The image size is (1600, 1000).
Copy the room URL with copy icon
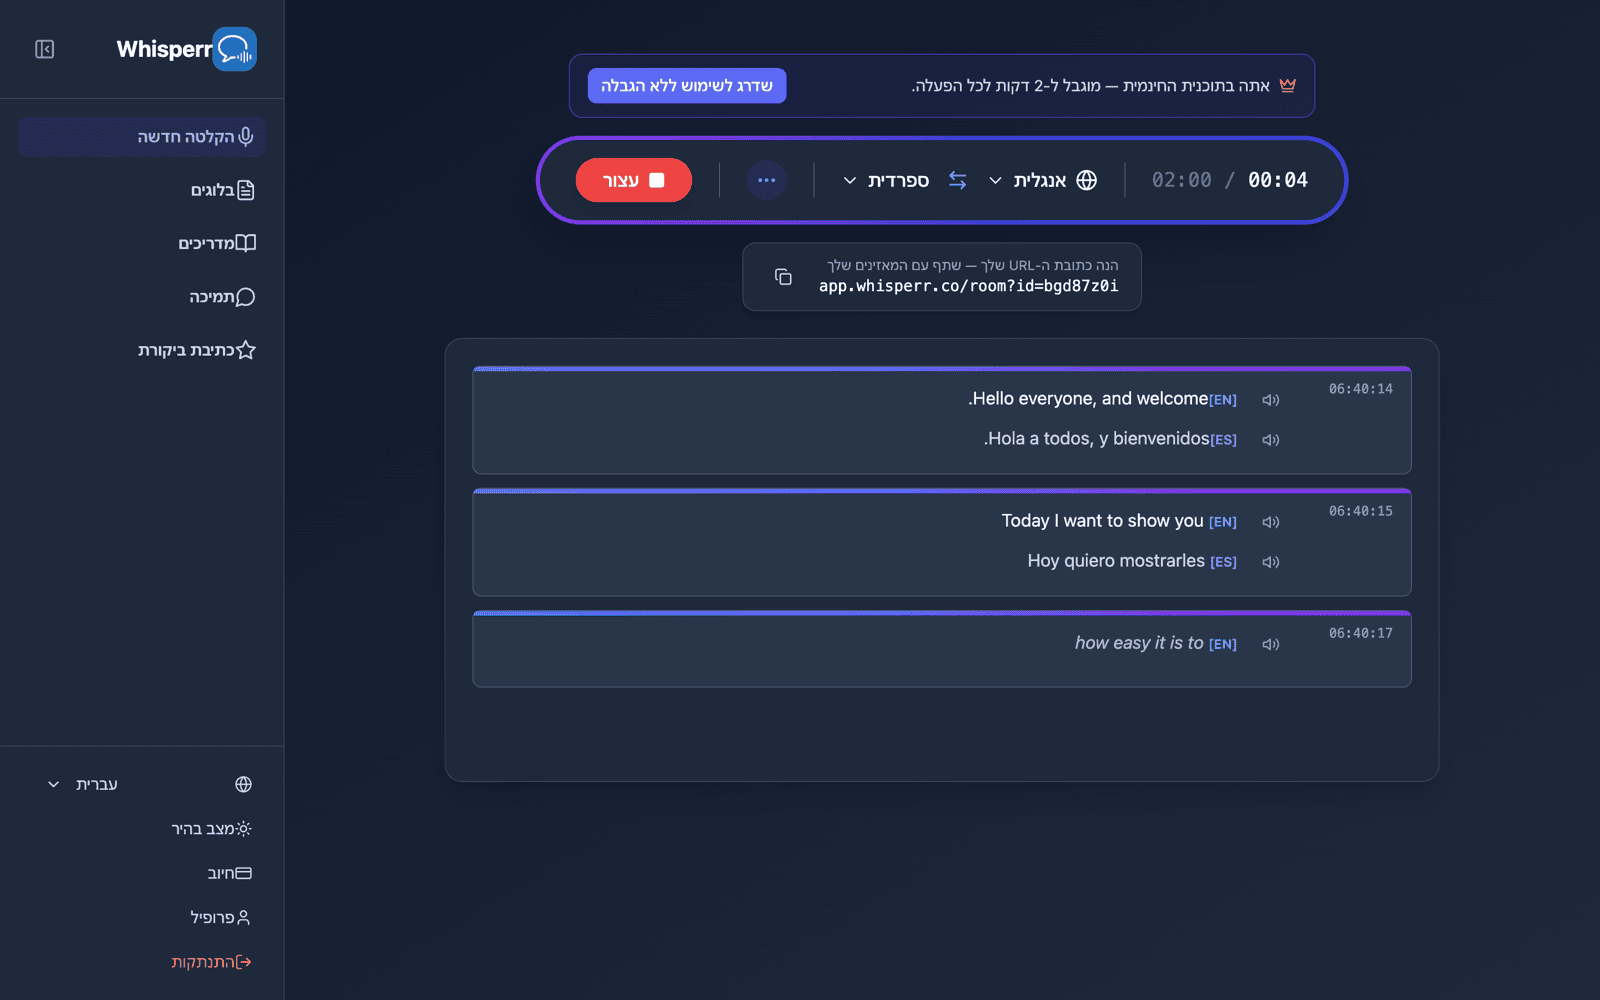pyautogui.click(x=783, y=276)
